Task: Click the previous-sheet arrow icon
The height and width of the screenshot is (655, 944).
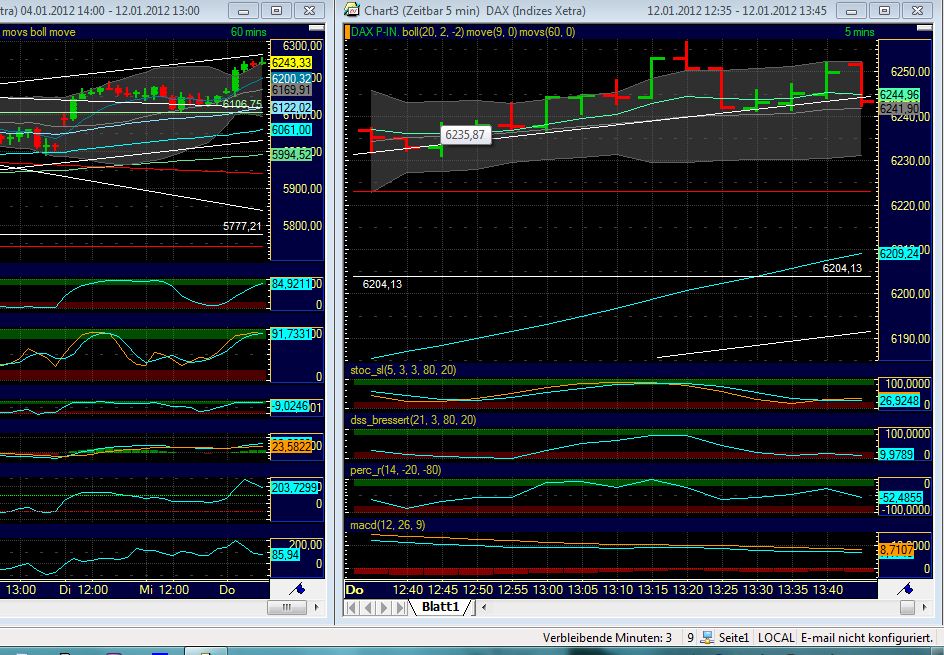Action: (368, 607)
